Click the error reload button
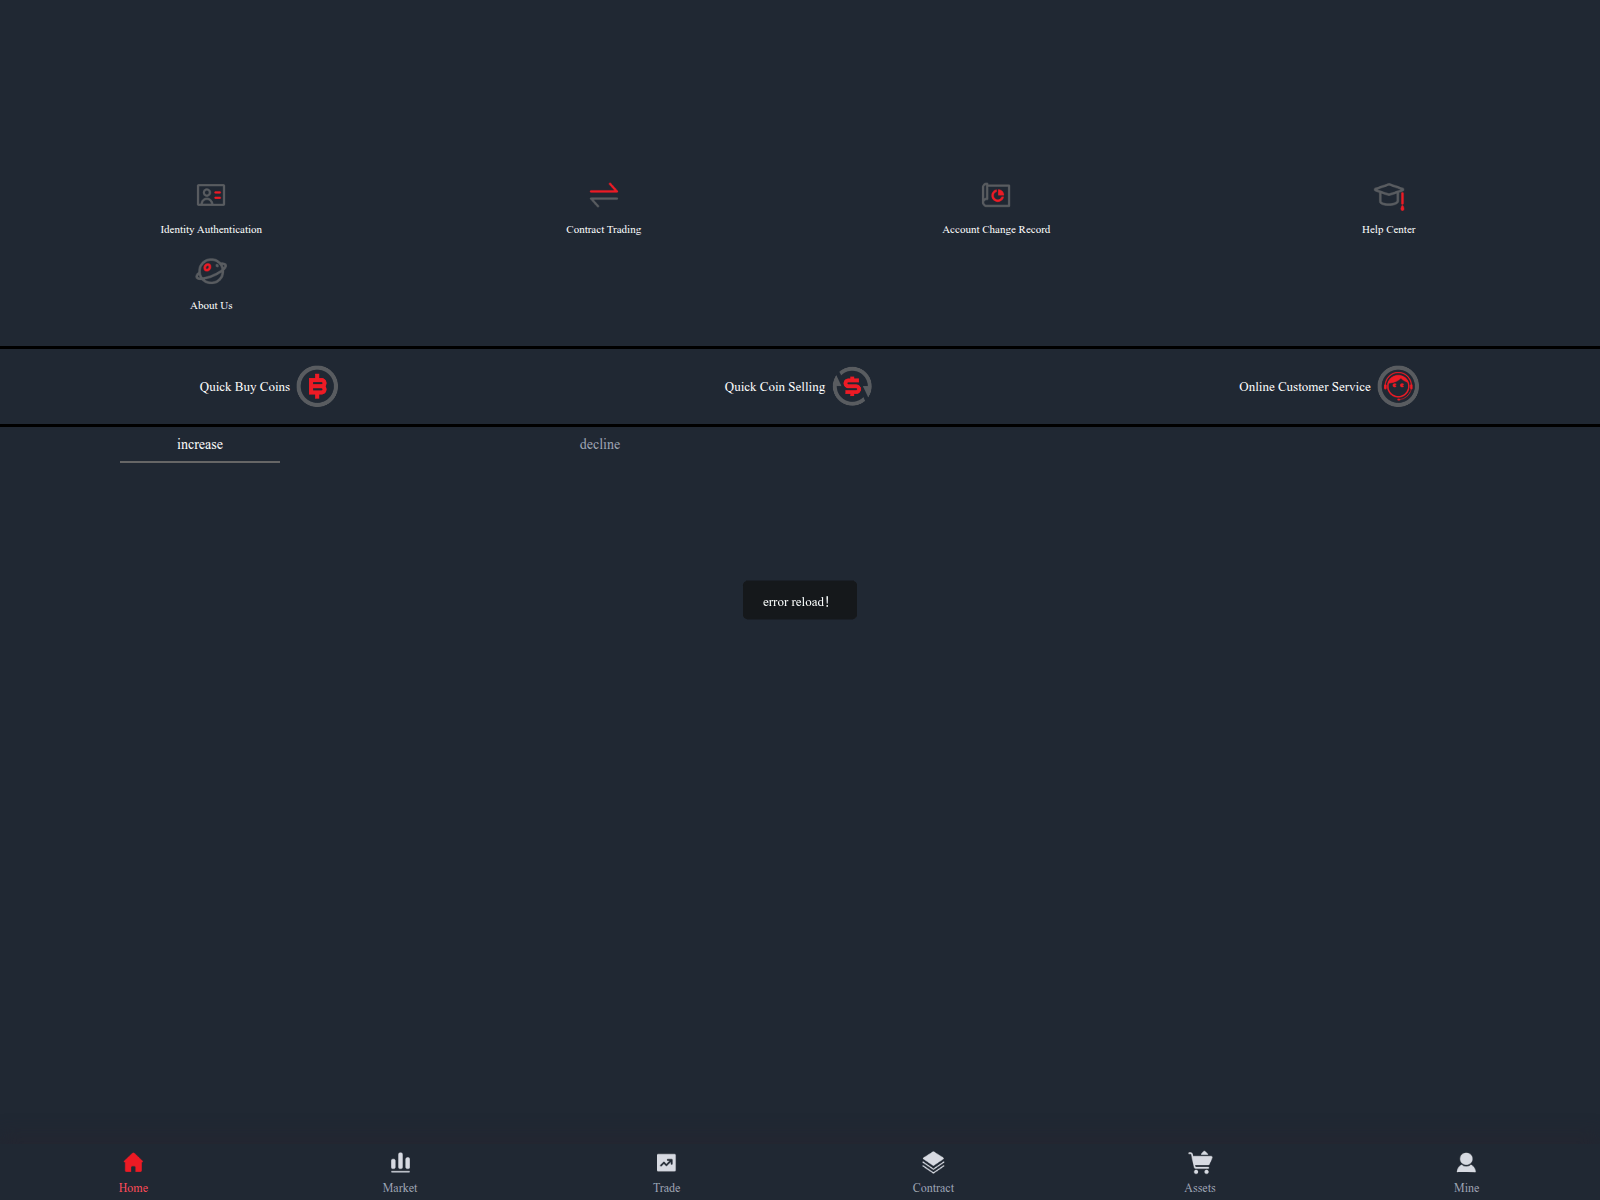 pos(799,600)
